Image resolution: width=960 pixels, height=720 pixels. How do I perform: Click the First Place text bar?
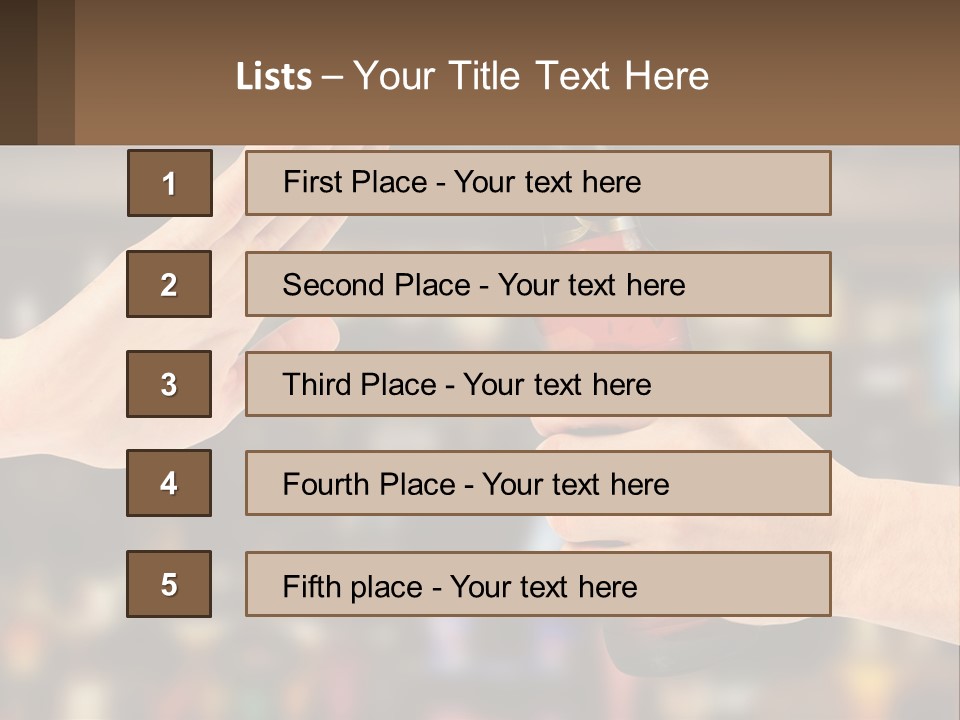point(538,183)
